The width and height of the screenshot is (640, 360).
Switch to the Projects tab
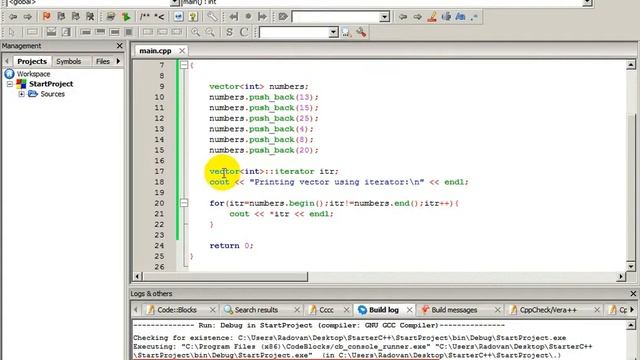pyautogui.click(x=32, y=61)
